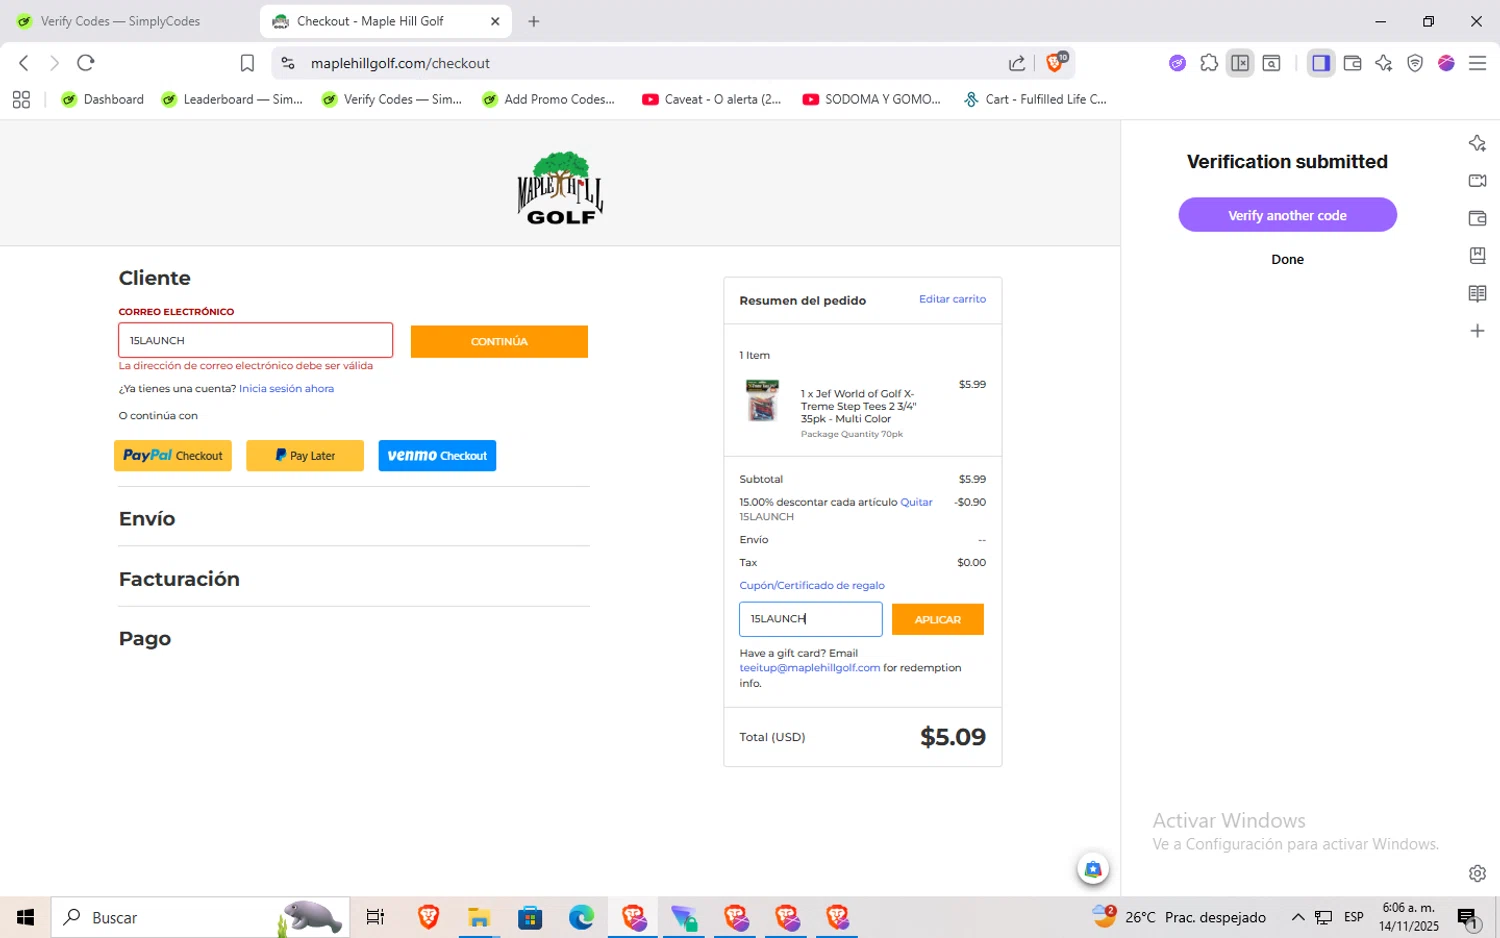Click the Windows taskbar search box
The height and width of the screenshot is (938, 1500).
click(200, 917)
